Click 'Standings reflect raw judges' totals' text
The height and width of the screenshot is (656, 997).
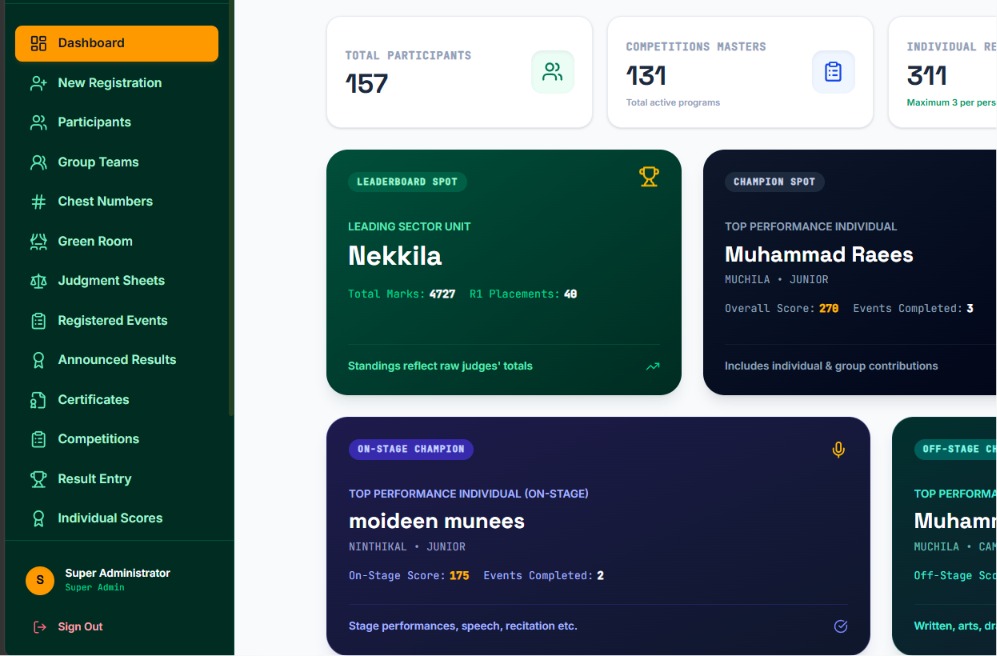pyautogui.click(x=440, y=366)
